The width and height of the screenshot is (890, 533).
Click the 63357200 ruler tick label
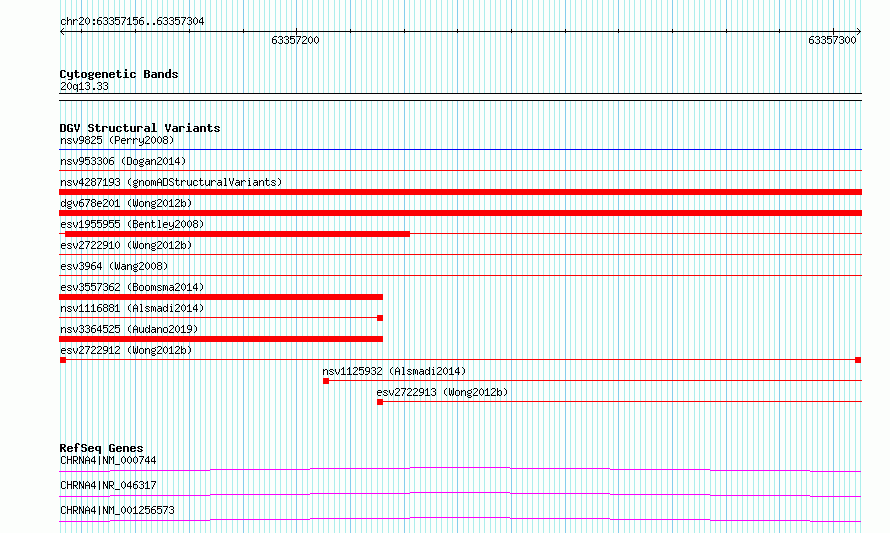(295, 40)
